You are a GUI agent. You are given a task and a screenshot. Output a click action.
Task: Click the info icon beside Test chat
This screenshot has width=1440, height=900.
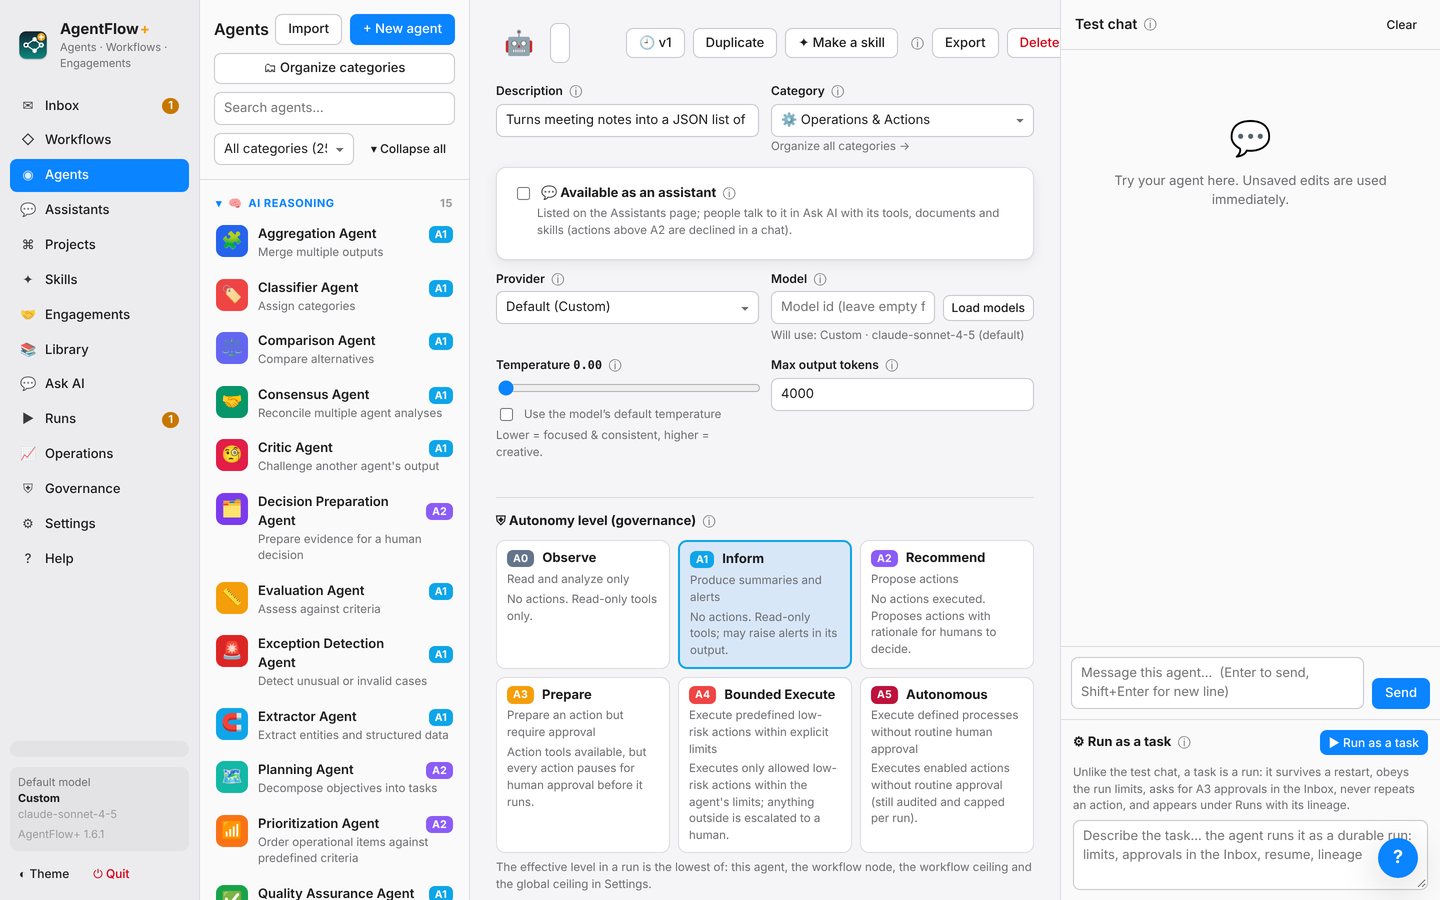click(1150, 25)
